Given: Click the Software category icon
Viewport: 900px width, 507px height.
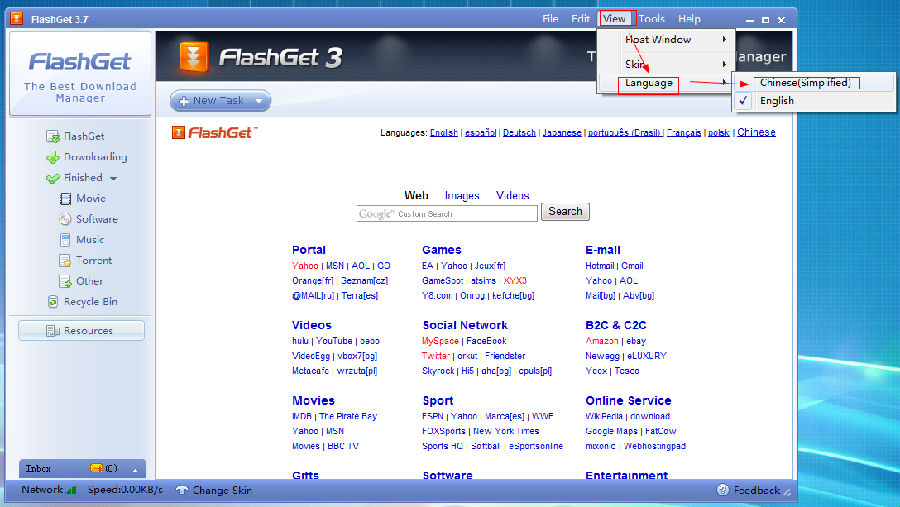Looking at the screenshot, I should [66, 219].
